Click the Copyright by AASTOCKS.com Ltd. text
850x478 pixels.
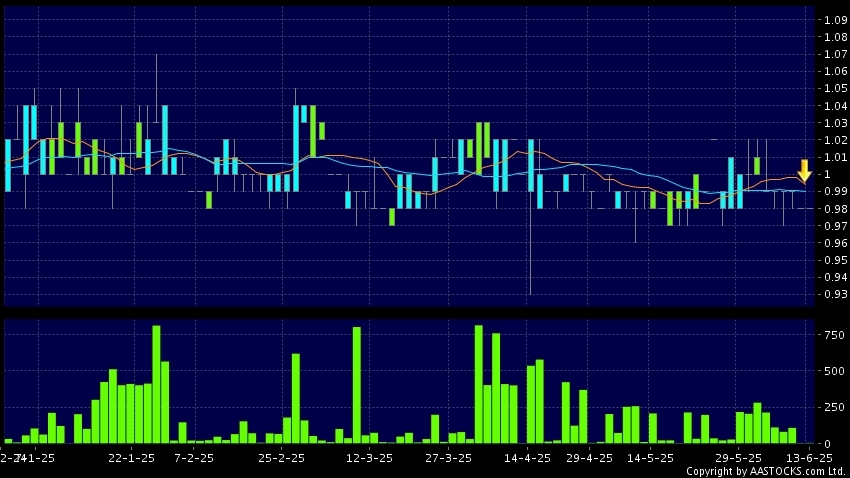point(765,471)
